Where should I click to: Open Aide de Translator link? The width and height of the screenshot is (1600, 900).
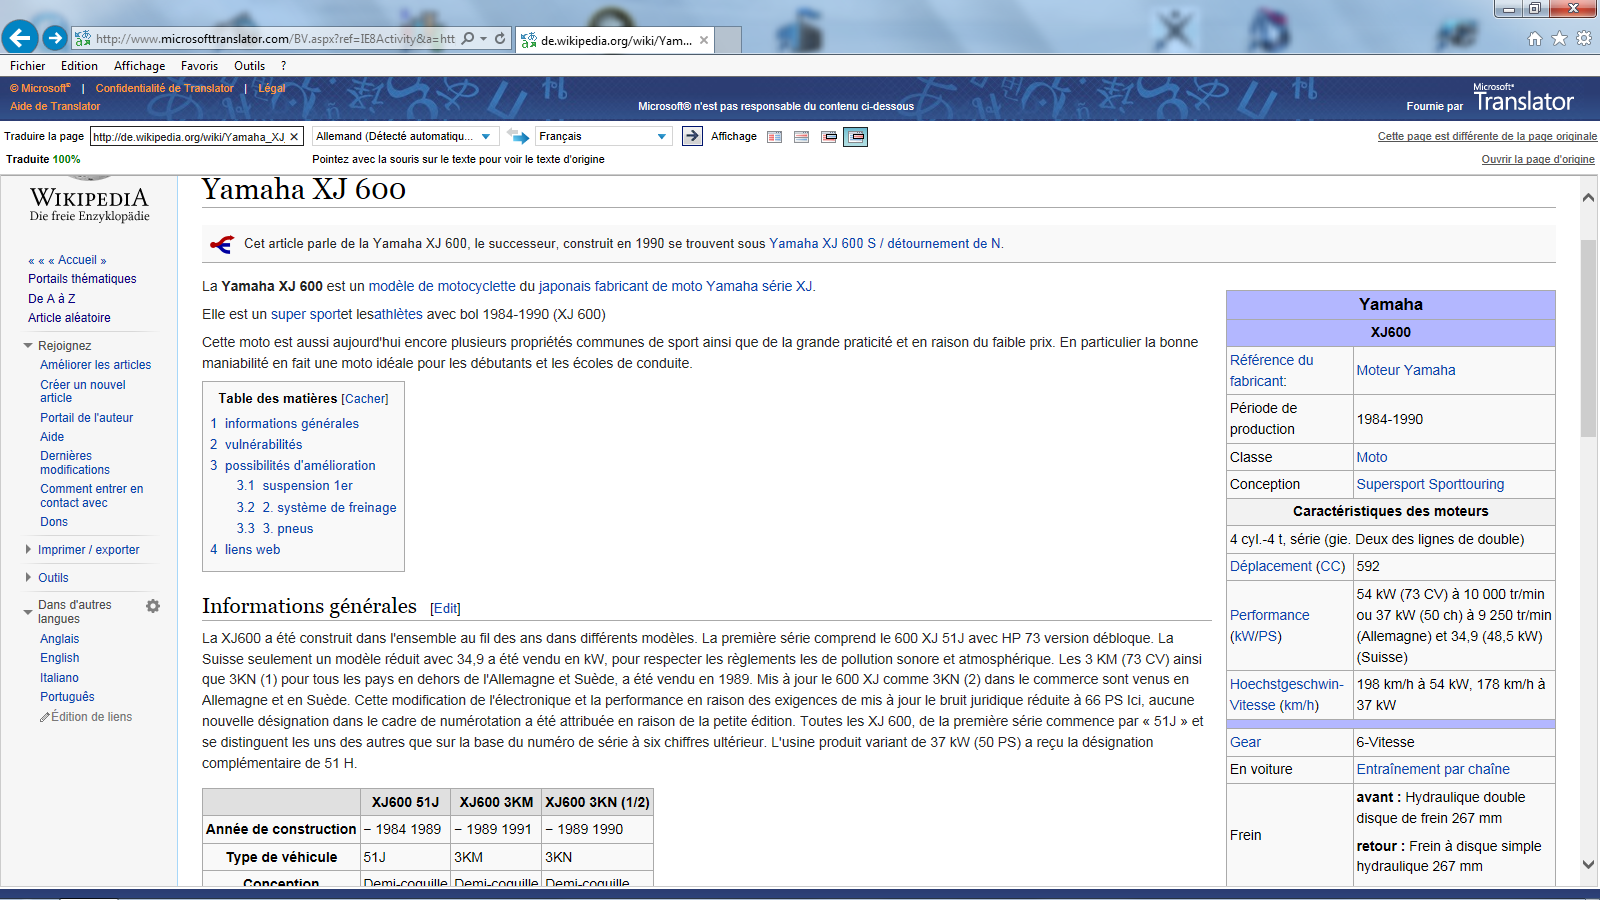pyautogui.click(x=55, y=106)
